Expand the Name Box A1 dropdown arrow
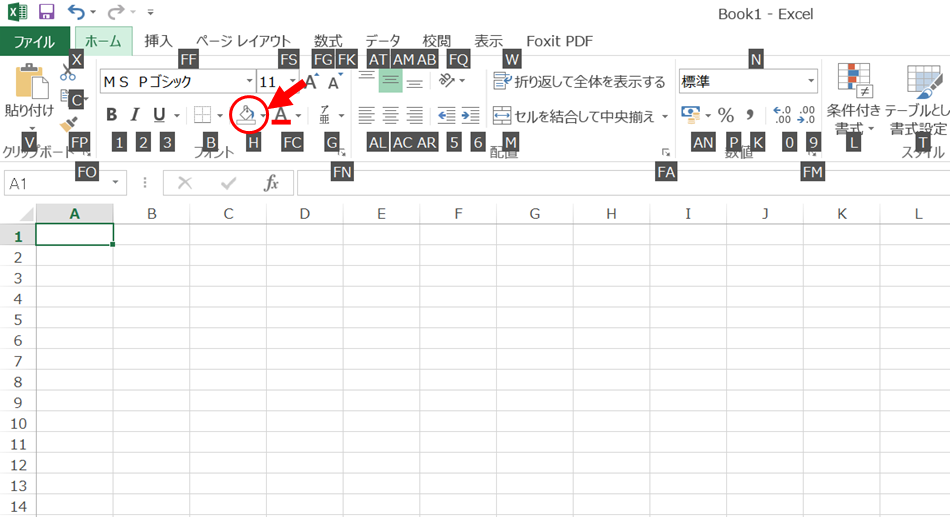 point(115,183)
